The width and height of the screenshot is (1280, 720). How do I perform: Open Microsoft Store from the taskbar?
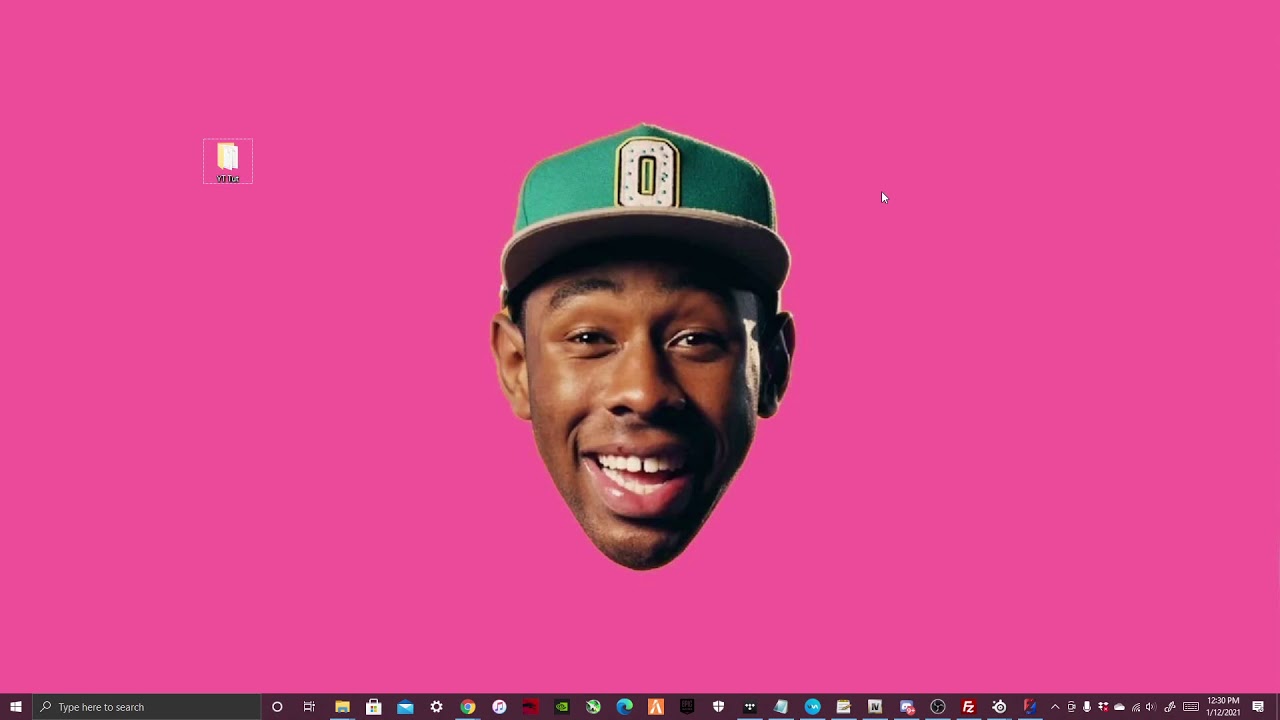(x=373, y=707)
